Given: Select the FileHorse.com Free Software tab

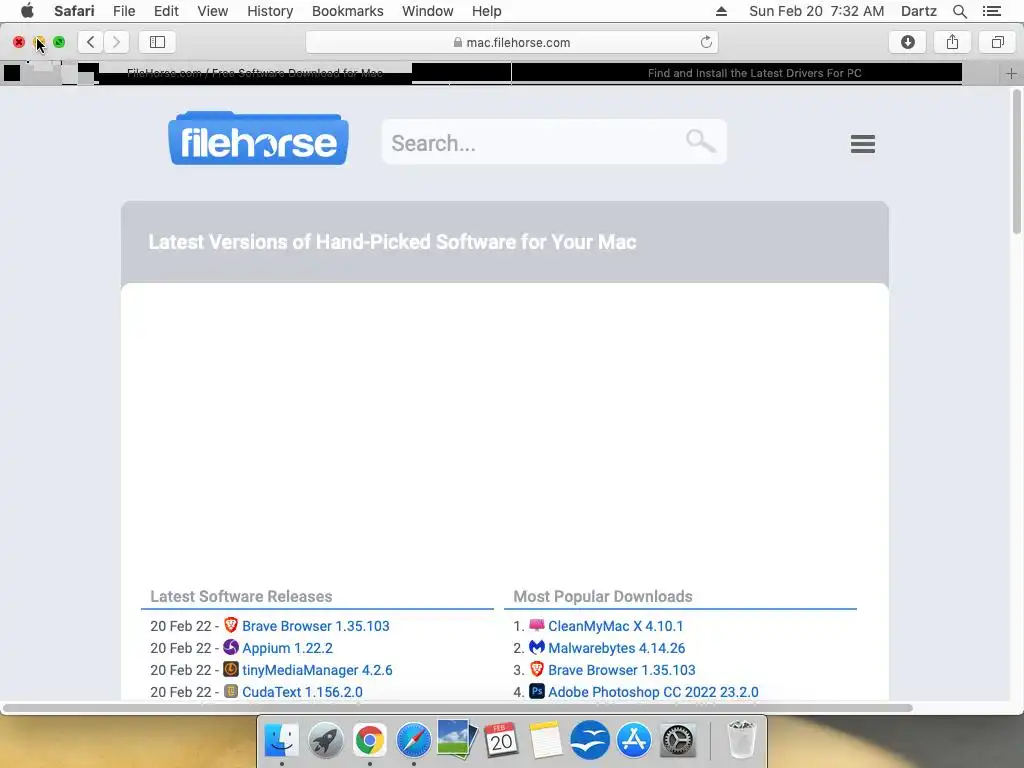Looking at the screenshot, I should [x=255, y=73].
